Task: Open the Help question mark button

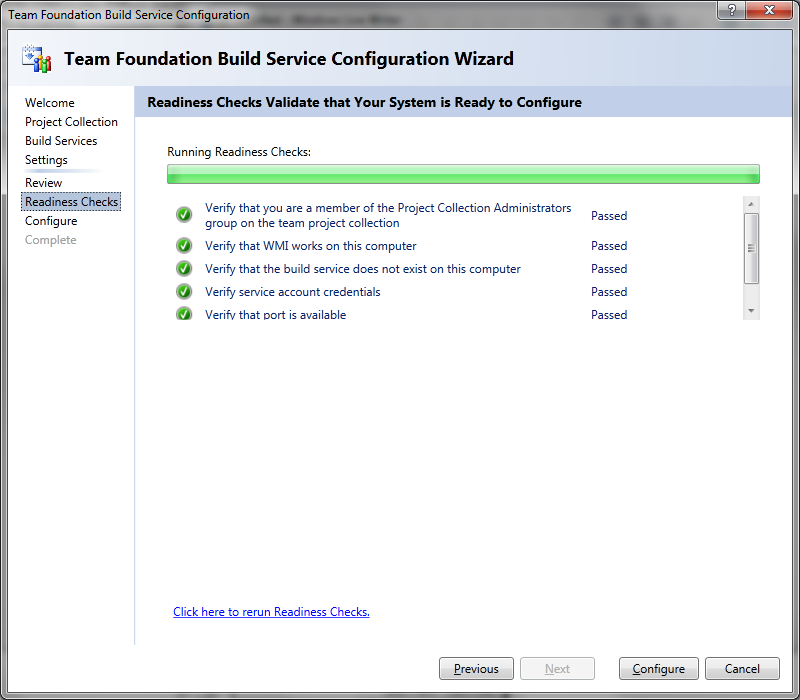Action: [x=731, y=10]
